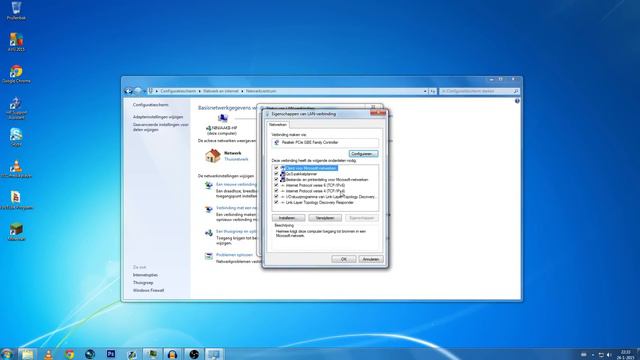The image size is (640, 360).
Task: Click Configuratiescherm in the address breadcrumb
Action: [178, 91]
